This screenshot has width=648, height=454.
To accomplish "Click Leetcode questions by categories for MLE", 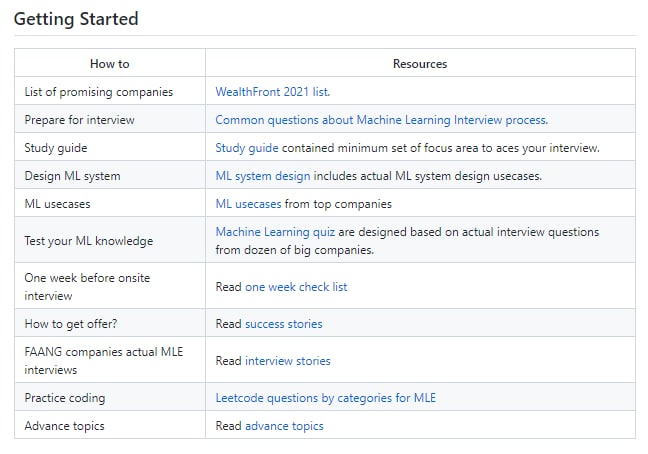I will (325, 397).
